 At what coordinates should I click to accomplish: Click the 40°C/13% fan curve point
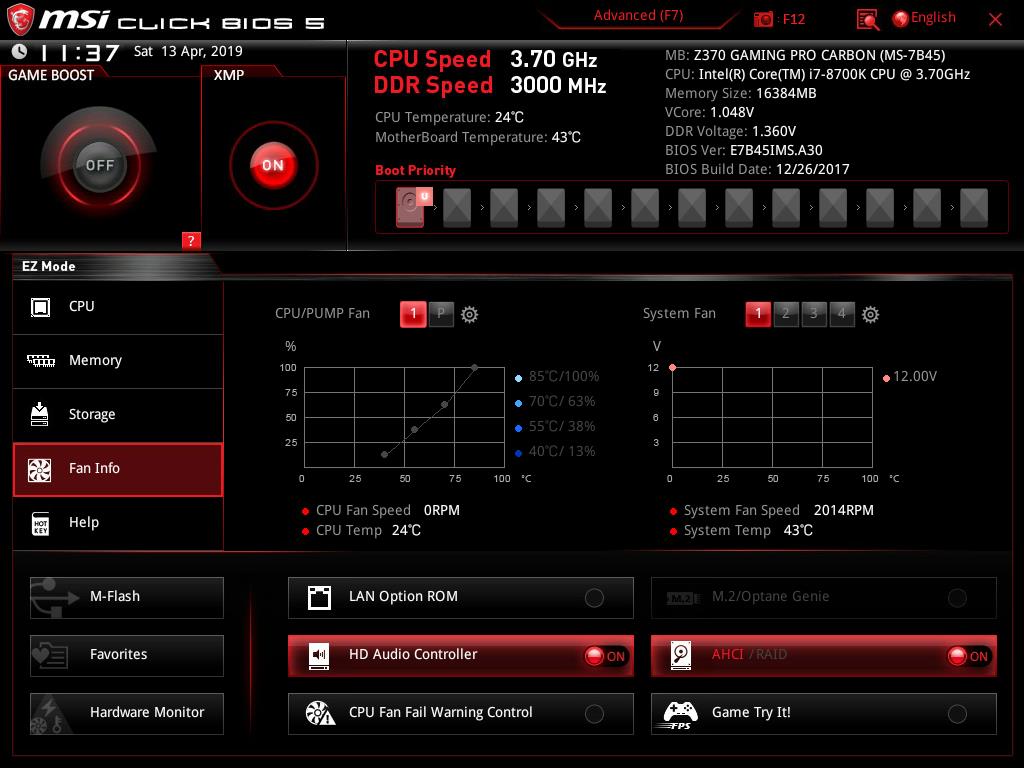coord(385,455)
